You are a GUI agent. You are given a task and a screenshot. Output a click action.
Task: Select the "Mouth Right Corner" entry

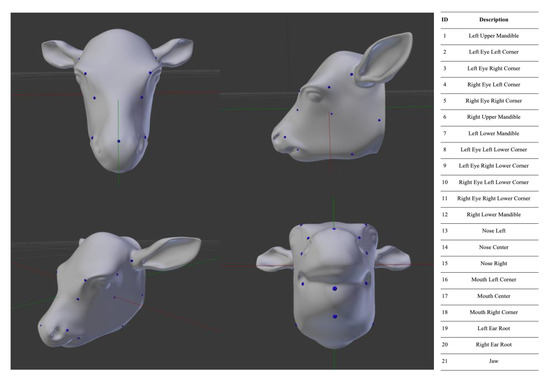(x=494, y=312)
